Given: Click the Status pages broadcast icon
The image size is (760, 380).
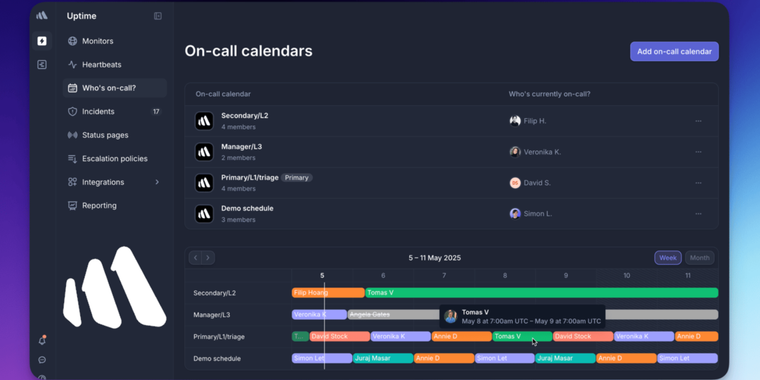Looking at the screenshot, I should pyautogui.click(x=72, y=135).
